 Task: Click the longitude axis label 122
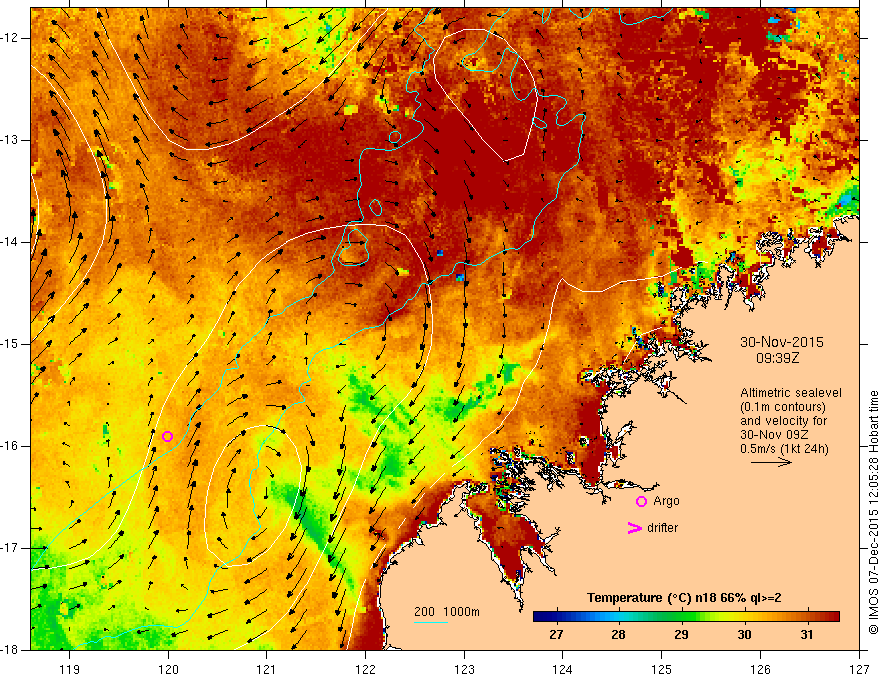point(365,669)
